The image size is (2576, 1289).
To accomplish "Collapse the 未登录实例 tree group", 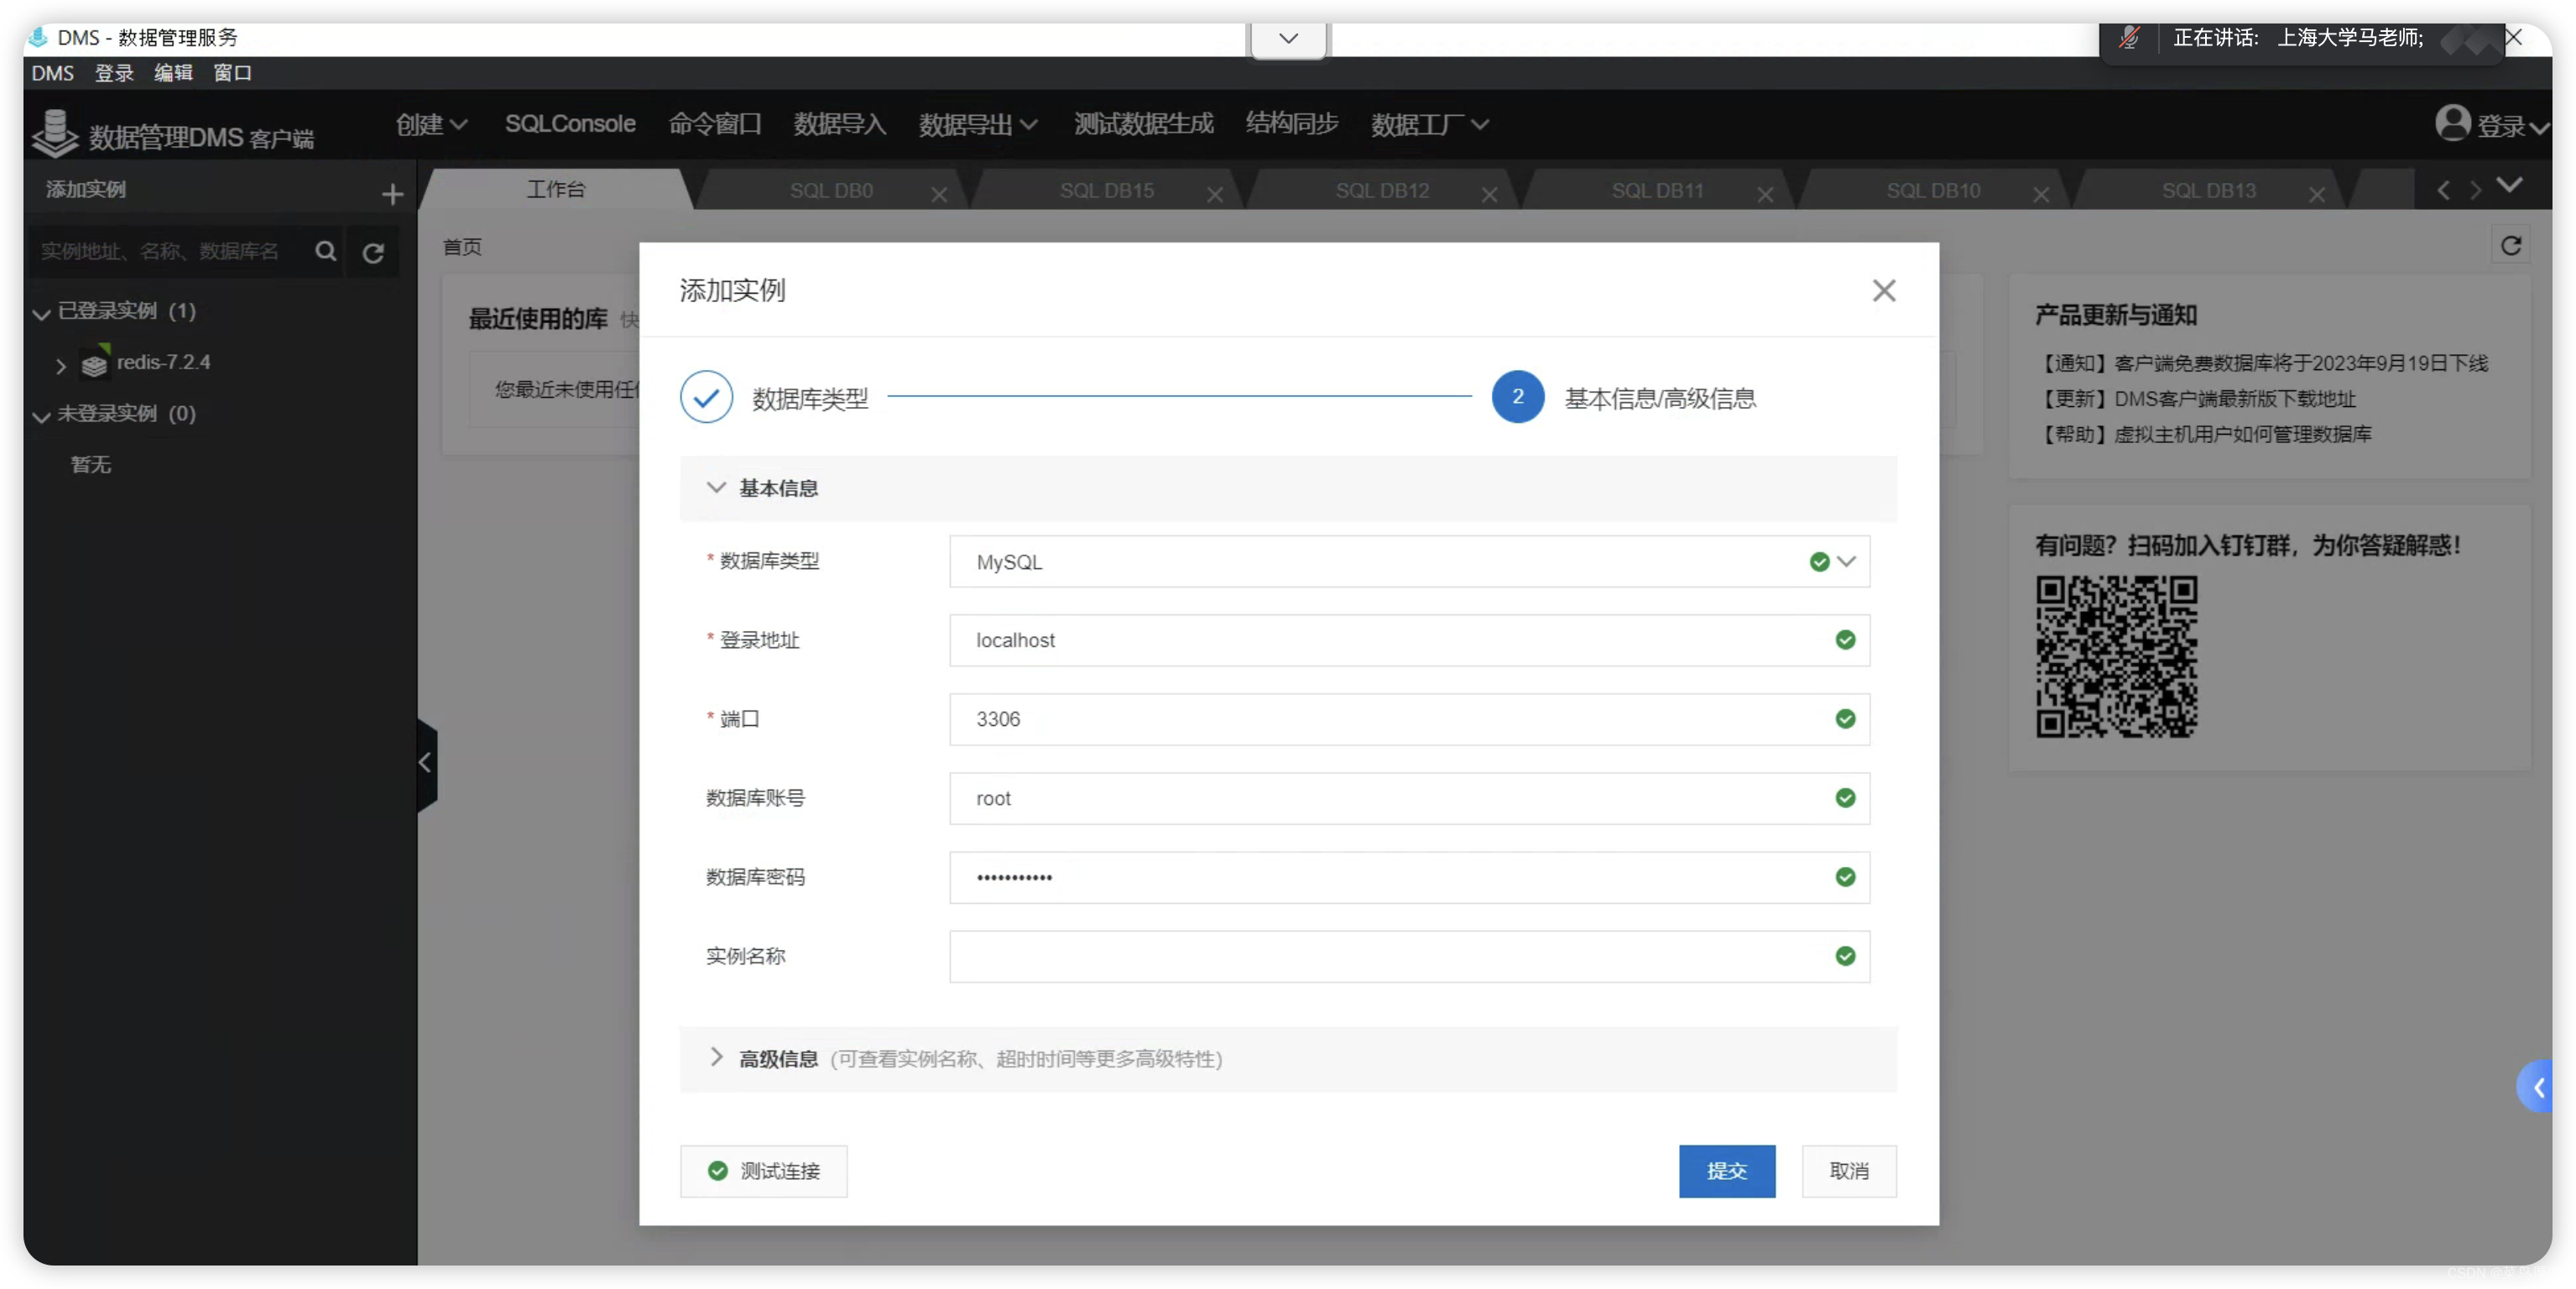I will (42, 416).
